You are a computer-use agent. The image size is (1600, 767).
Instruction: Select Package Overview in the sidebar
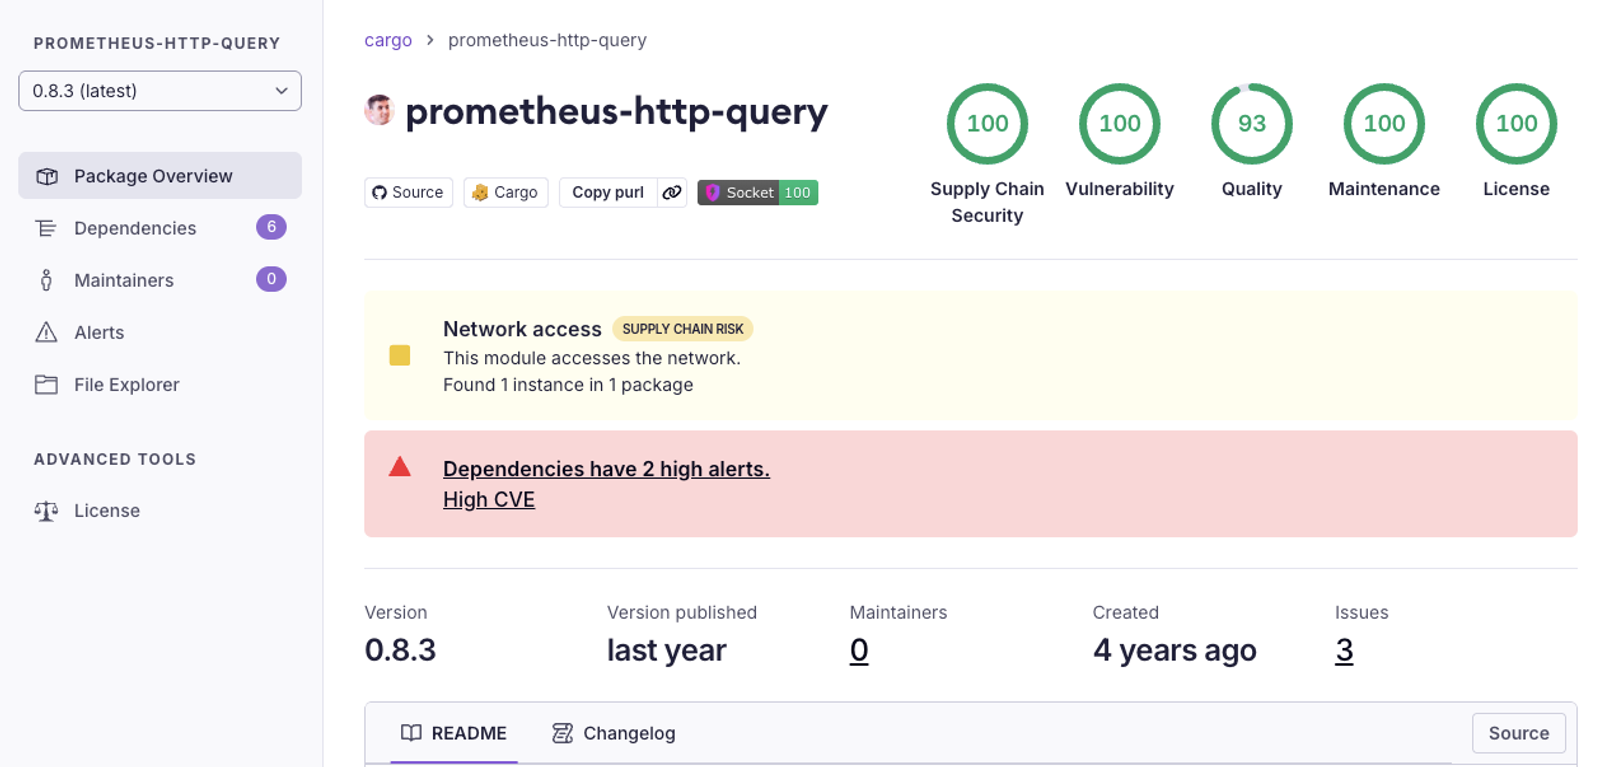(x=160, y=176)
